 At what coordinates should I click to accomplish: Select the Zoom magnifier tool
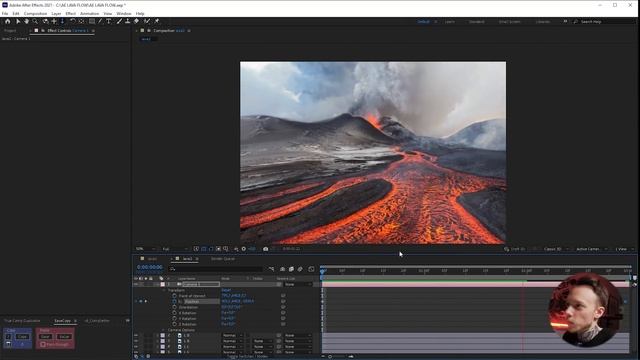coord(35,21)
